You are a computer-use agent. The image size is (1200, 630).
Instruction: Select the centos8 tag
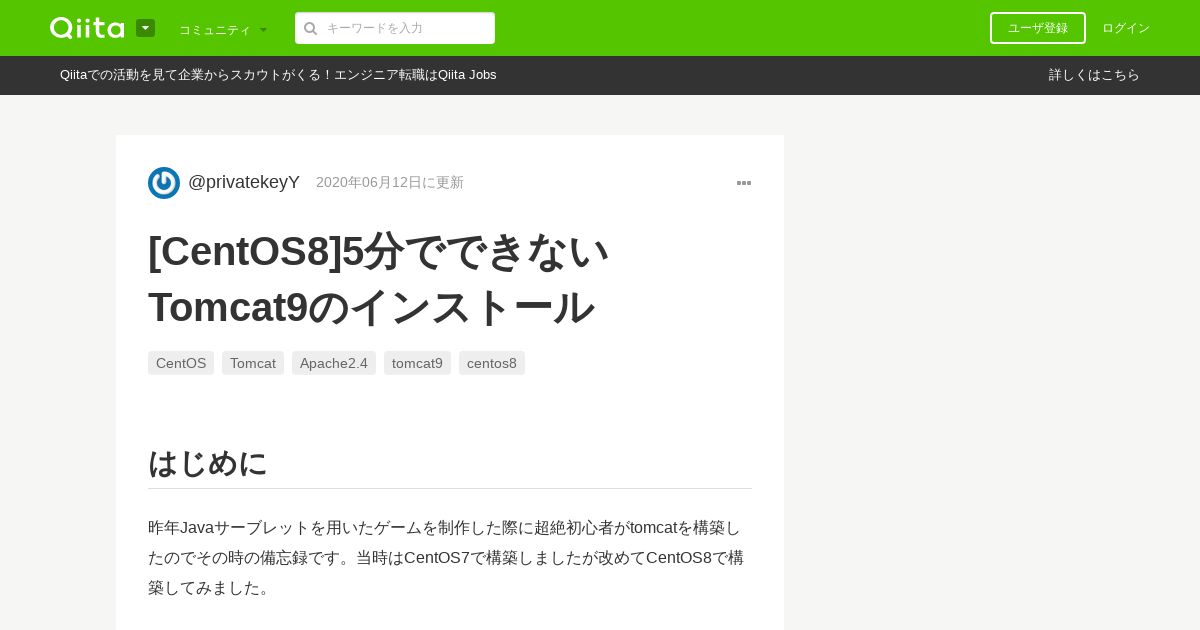point(492,363)
